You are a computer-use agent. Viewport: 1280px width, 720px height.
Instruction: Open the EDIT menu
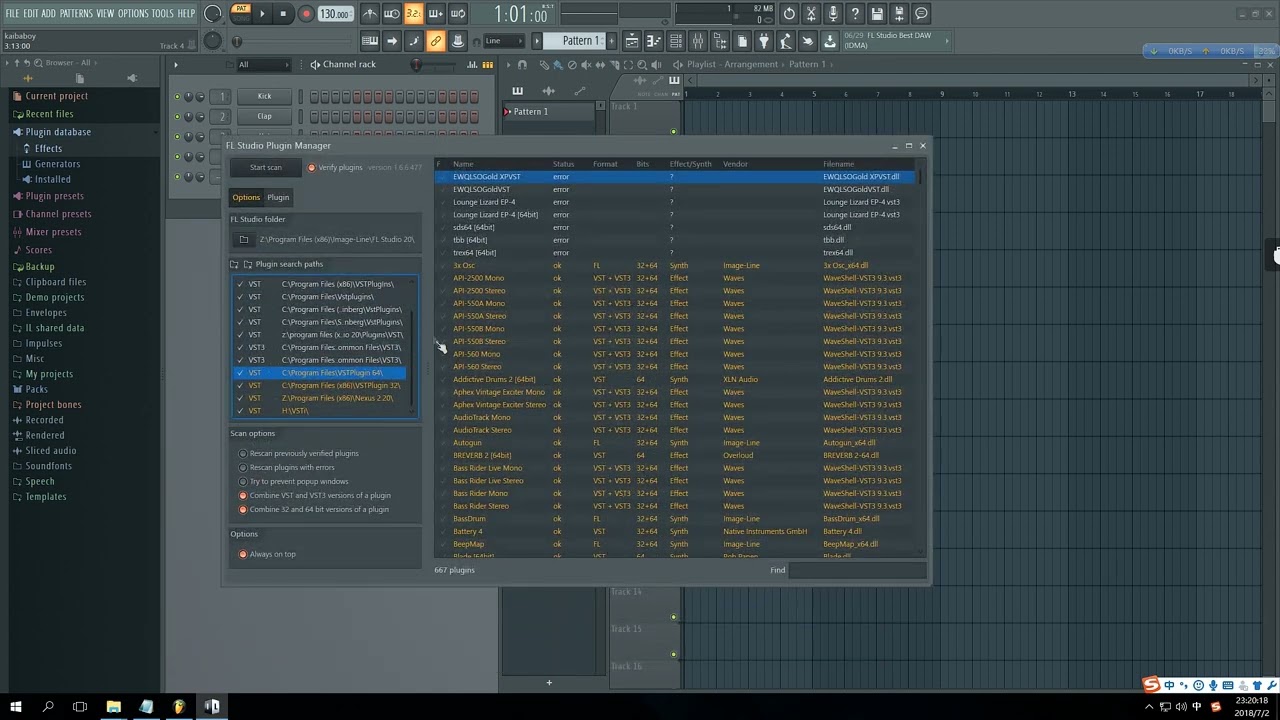click(x=31, y=13)
